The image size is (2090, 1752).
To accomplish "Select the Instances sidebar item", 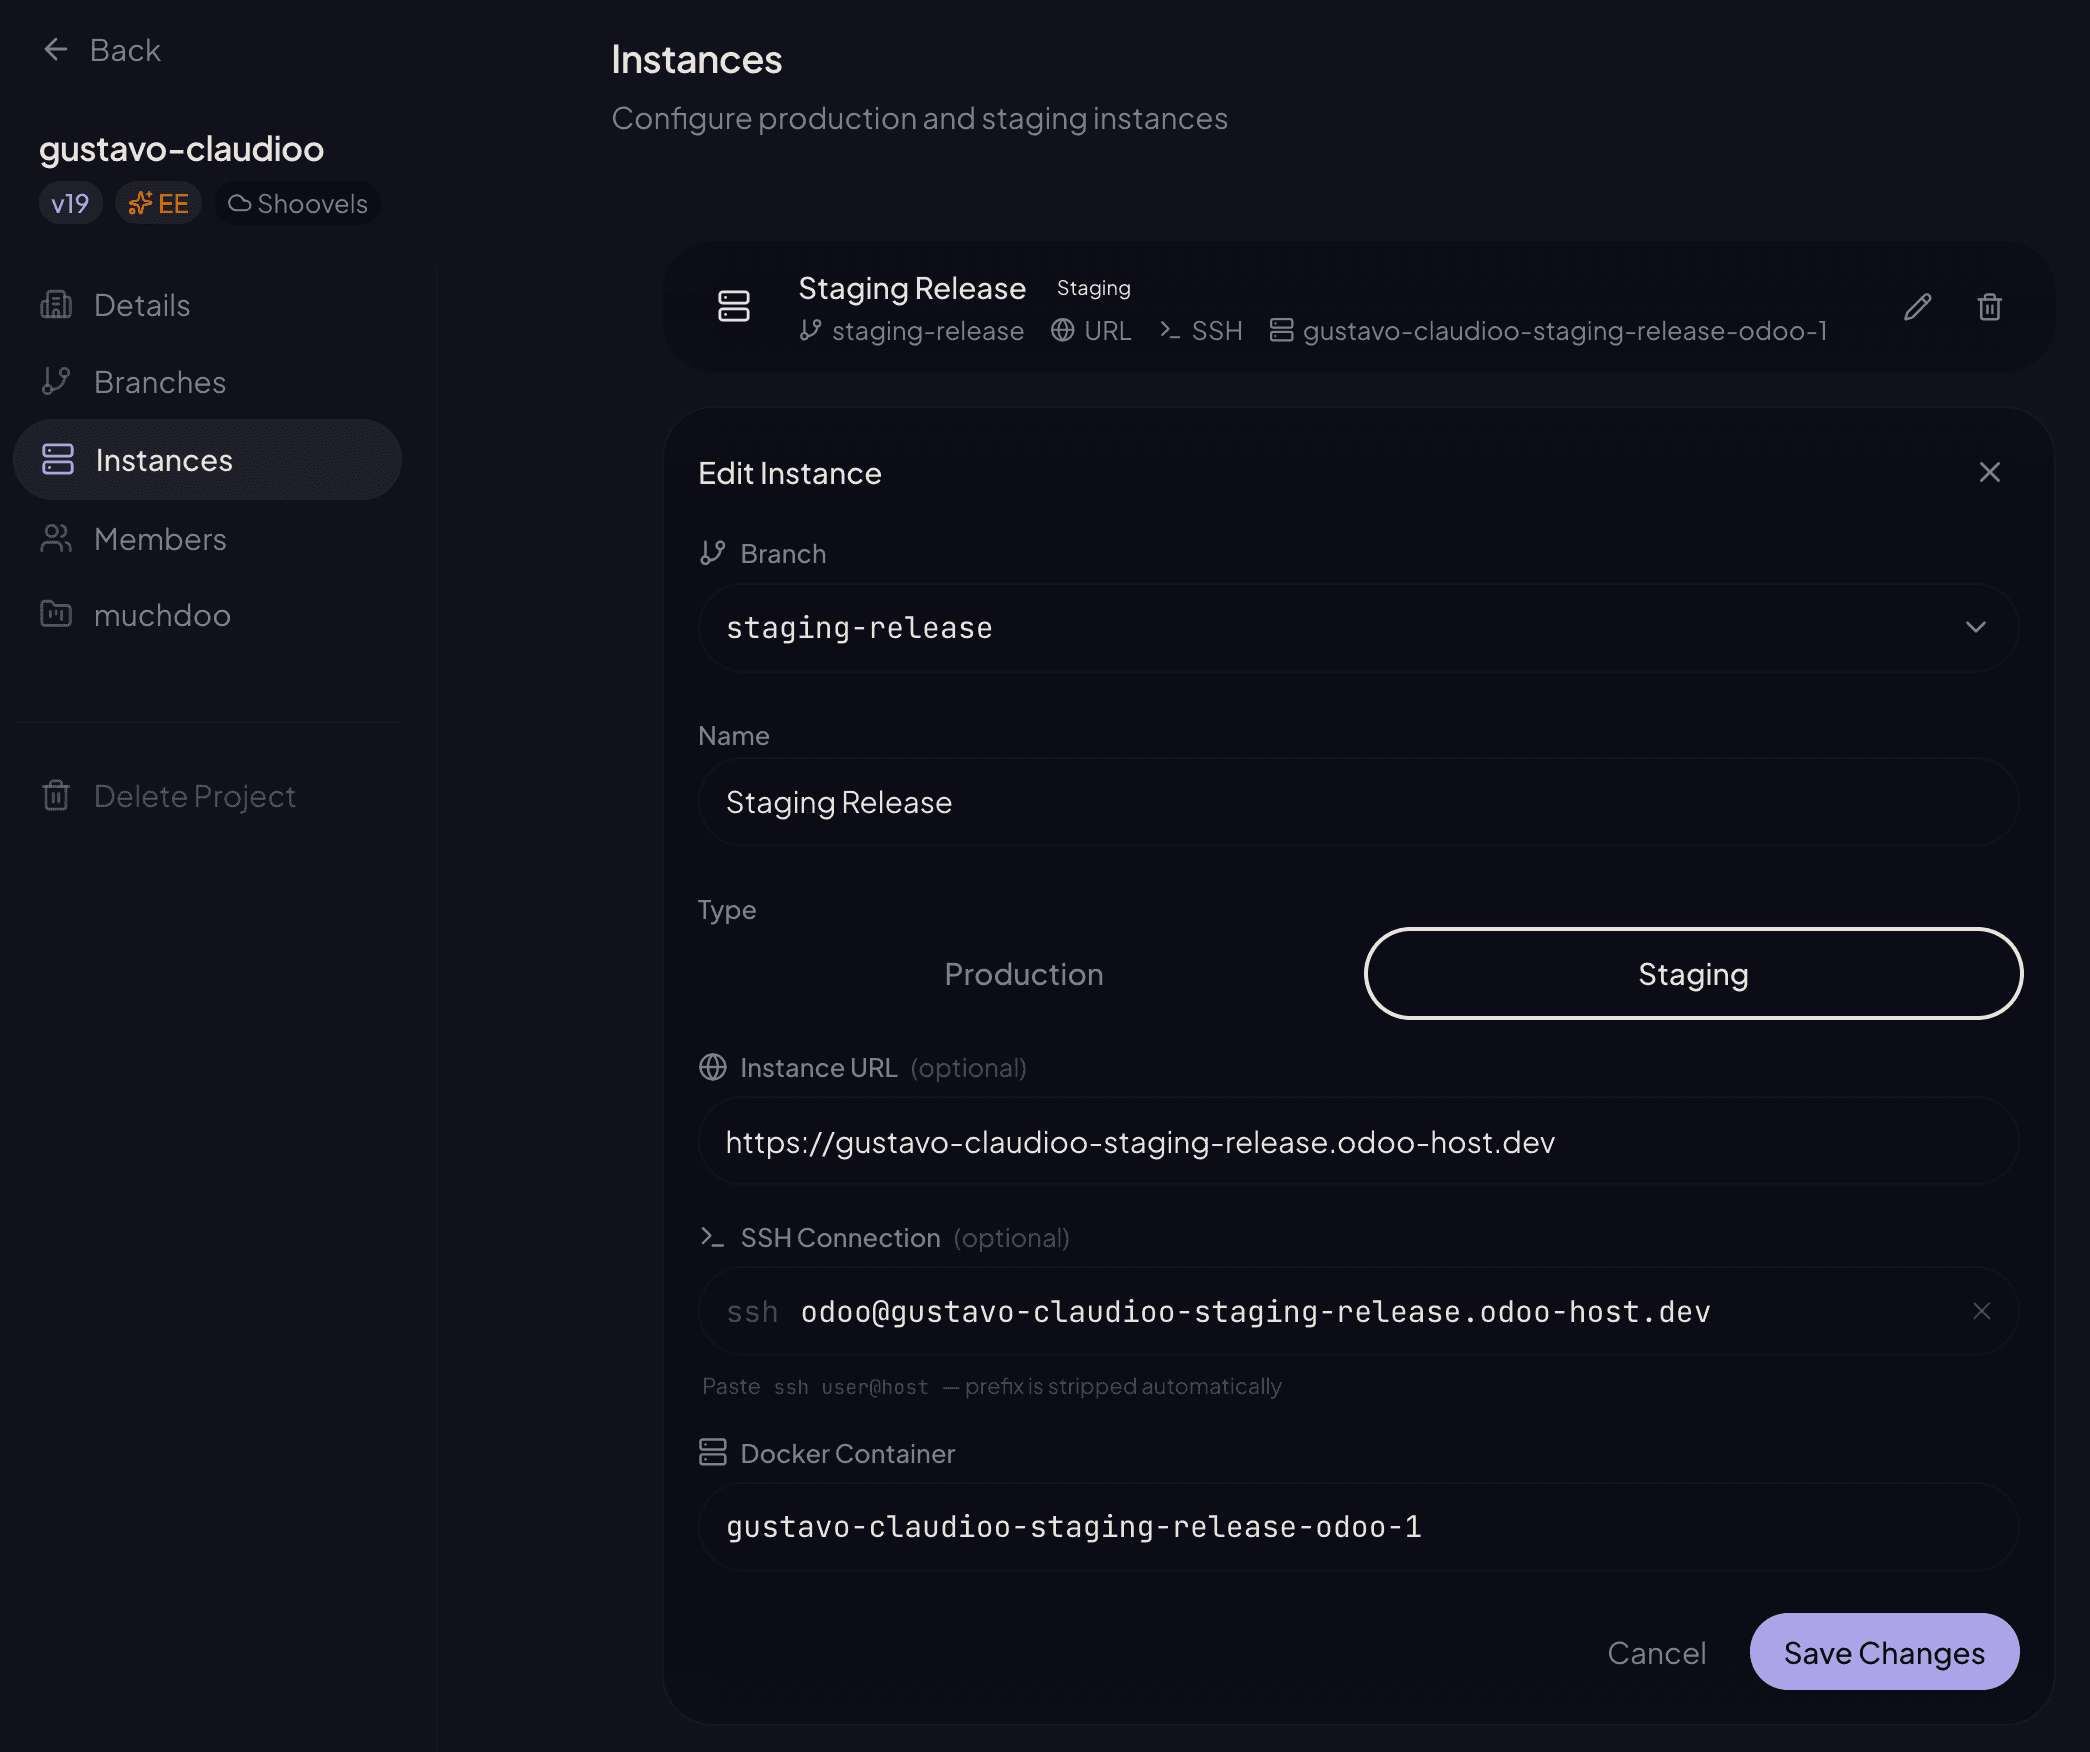I will coord(208,460).
